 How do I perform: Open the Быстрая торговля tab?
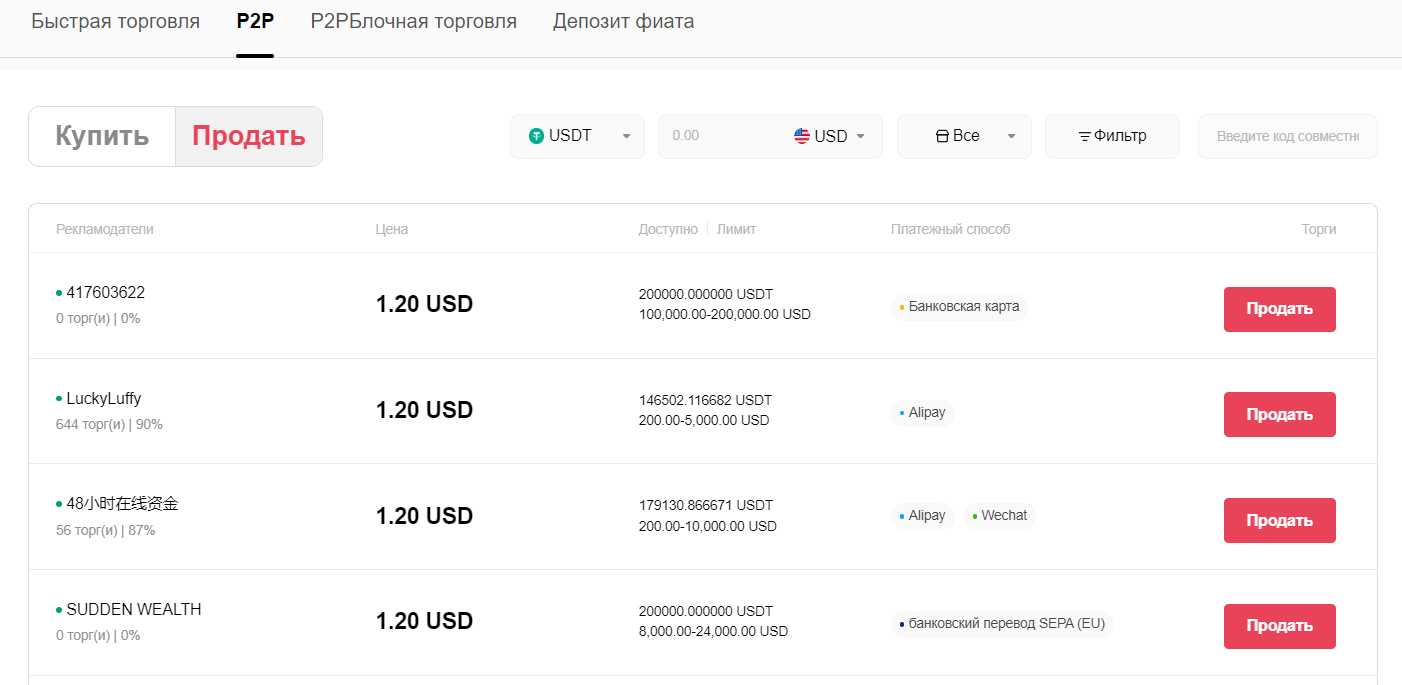click(x=116, y=20)
